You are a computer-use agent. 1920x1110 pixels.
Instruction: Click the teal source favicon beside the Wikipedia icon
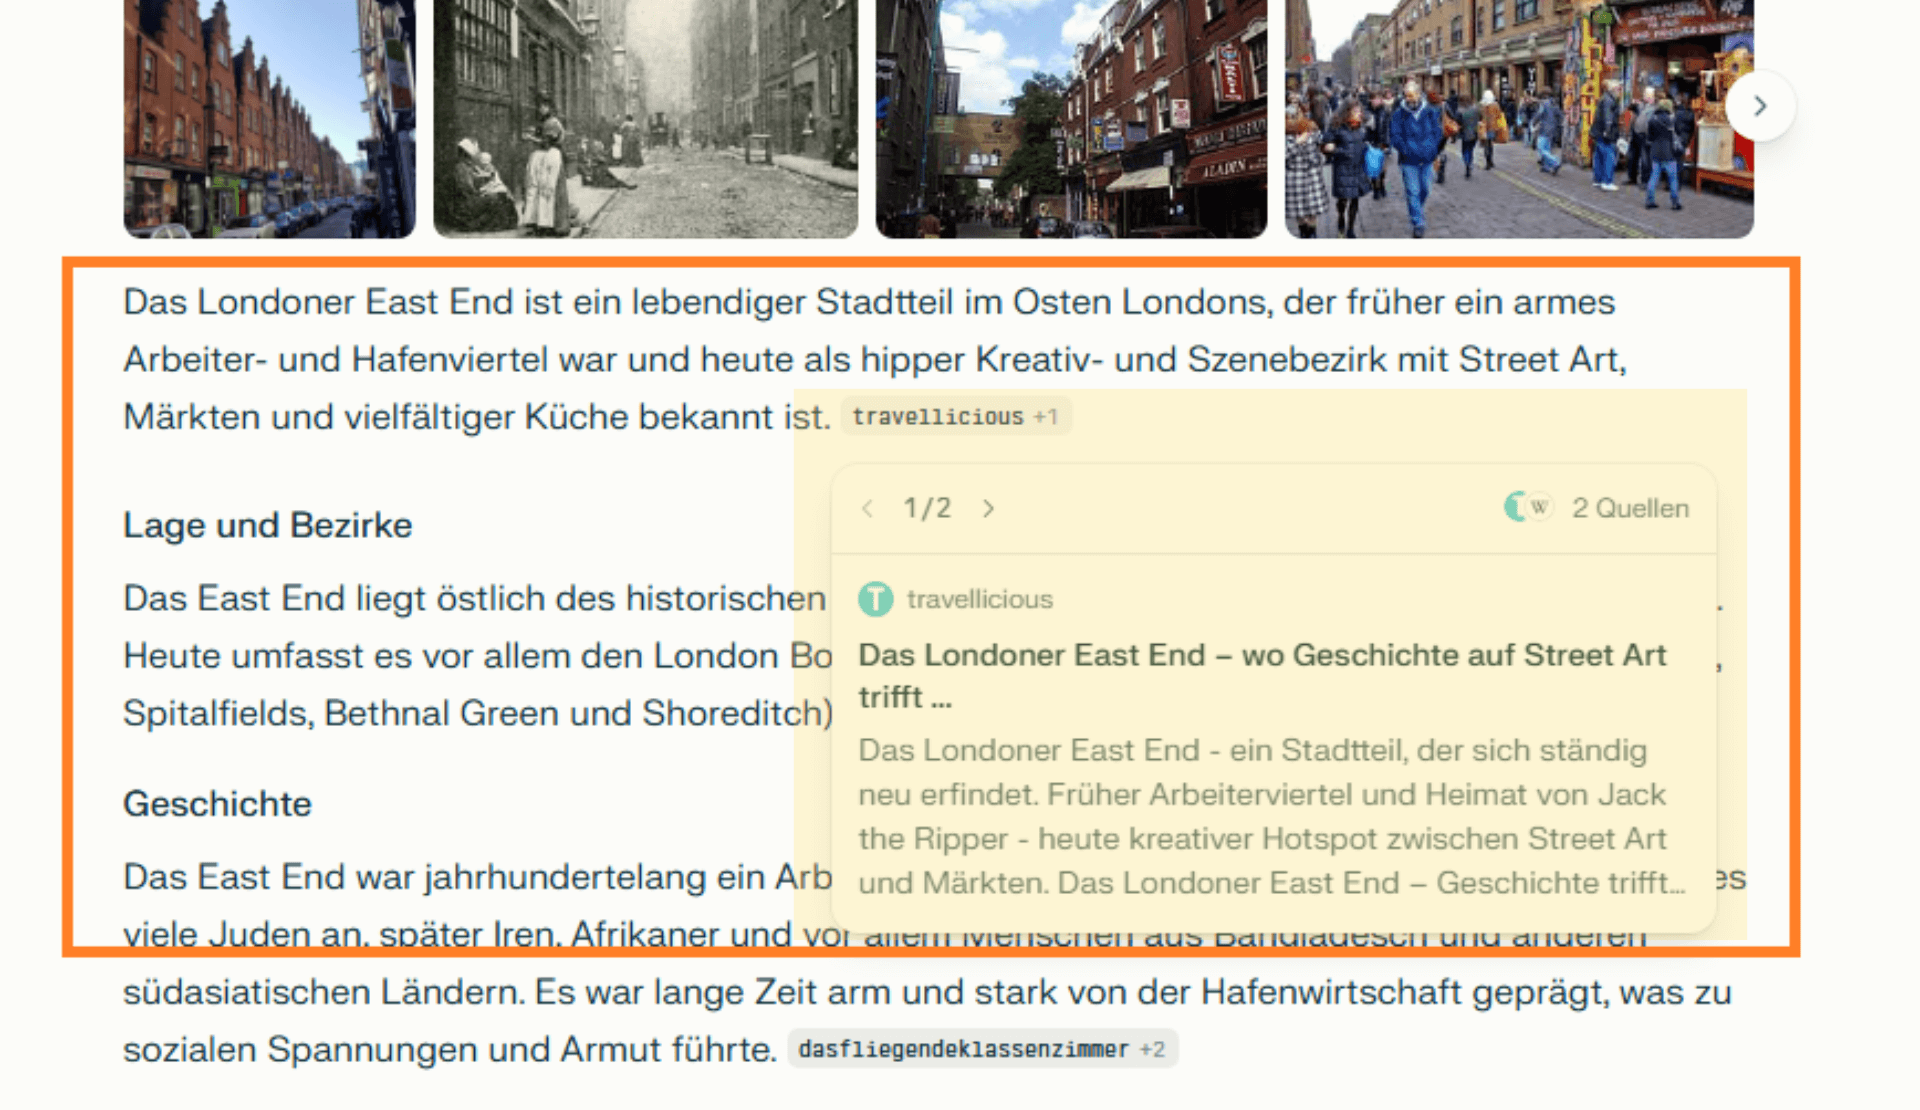(x=1515, y=508)
